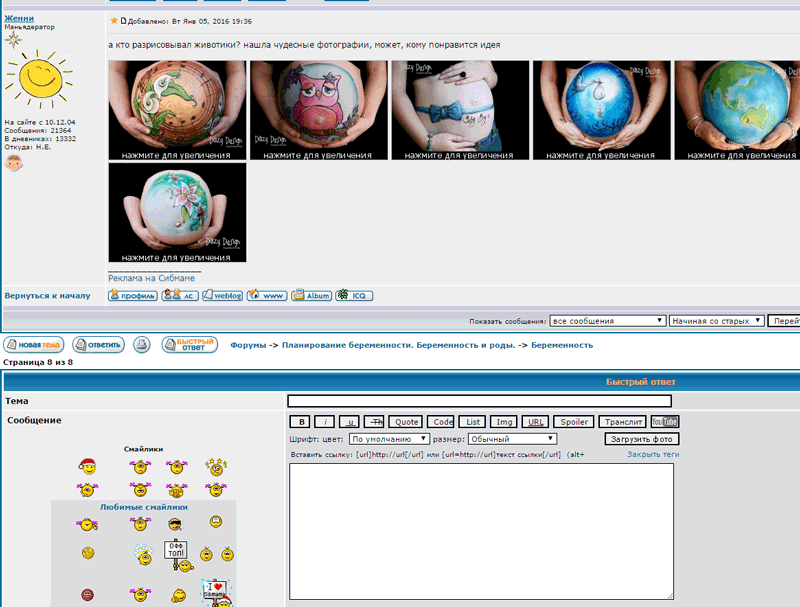
Task: Click the "Реклама на Сибмаме" link
Action: 152,278
